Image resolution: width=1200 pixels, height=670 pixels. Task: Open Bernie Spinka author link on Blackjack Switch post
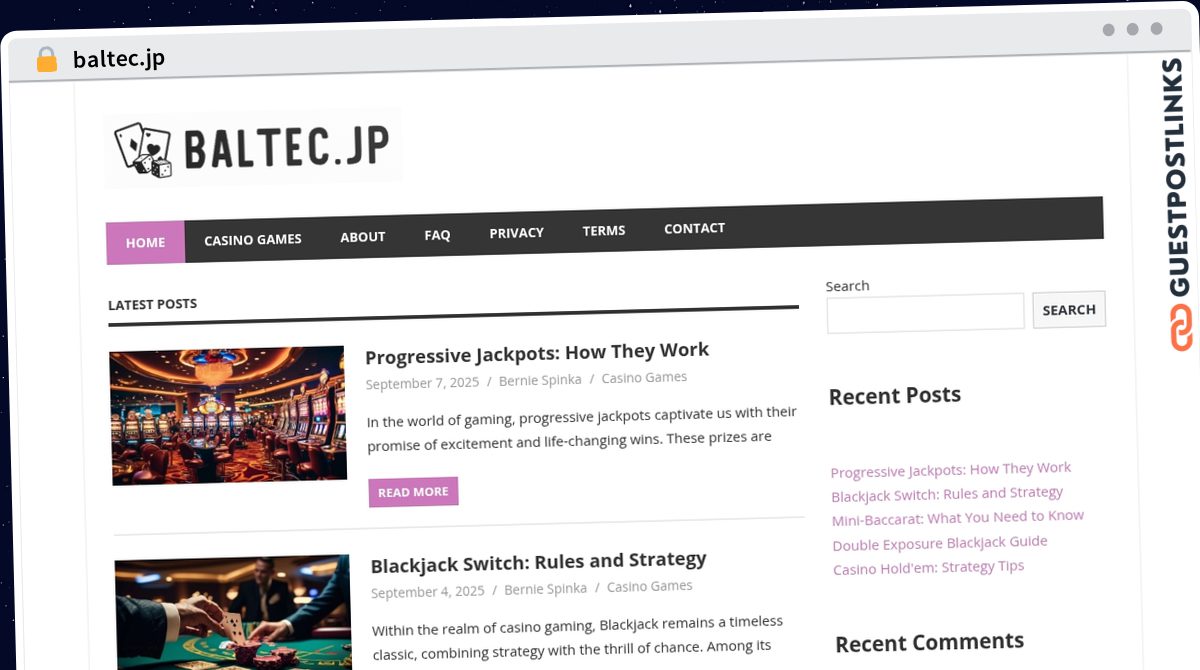[x=546, y=589]
